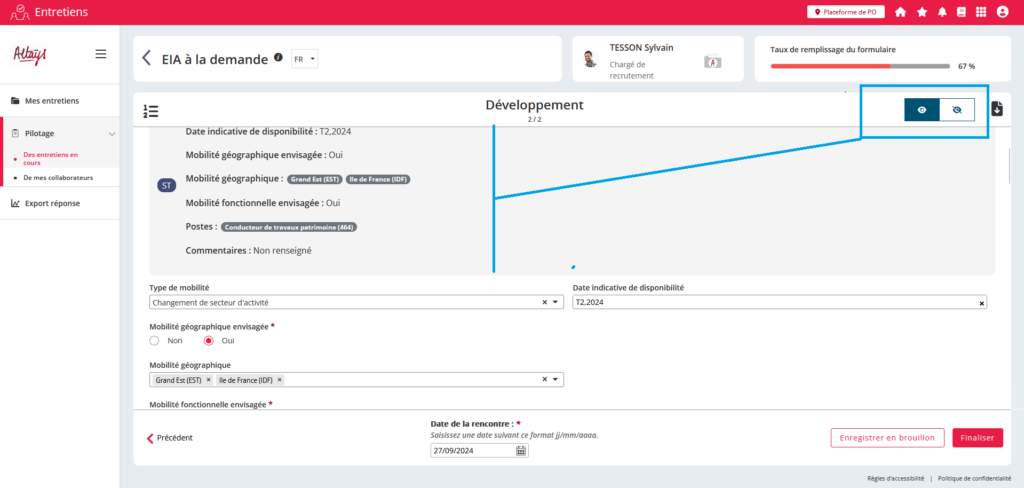Open the notifications bell
1024x488 pixels.
click(941, 12)
